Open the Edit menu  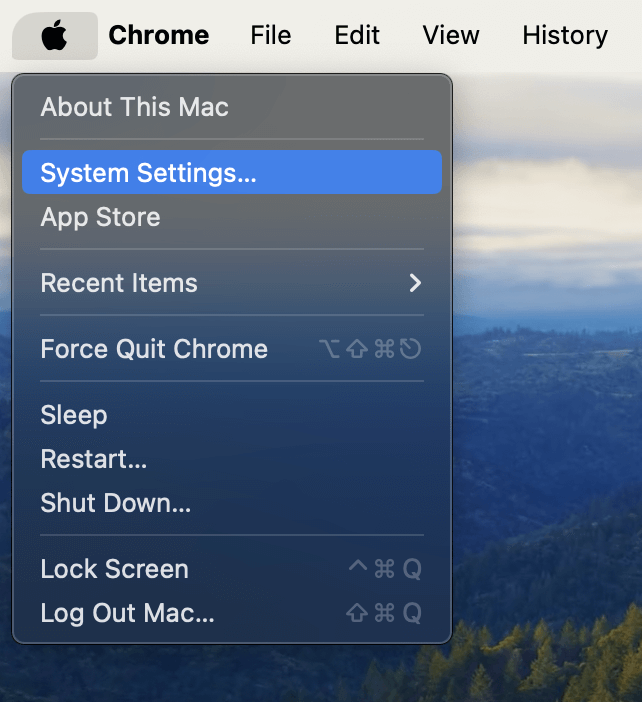pos(357,36)
